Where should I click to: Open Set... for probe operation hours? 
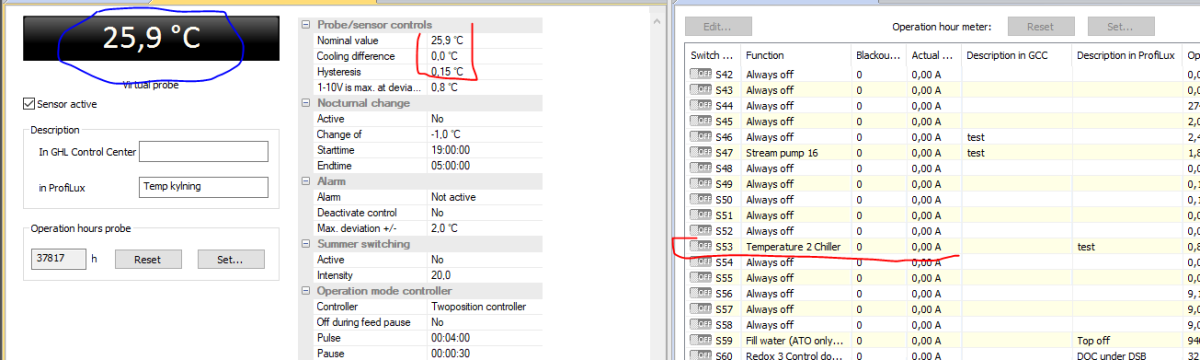(231, 259)
